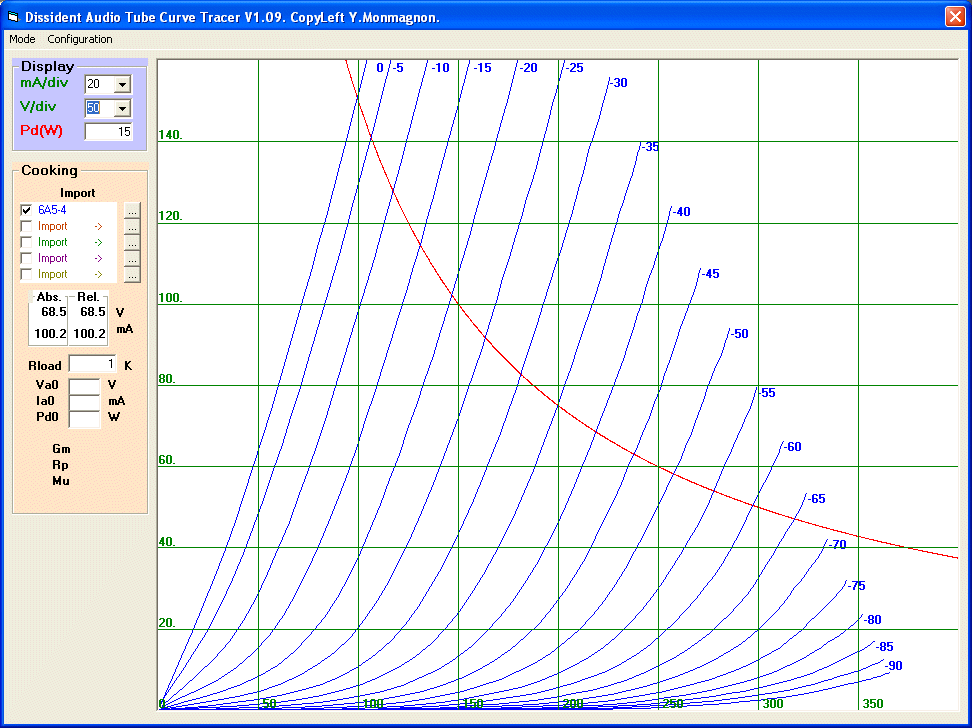Expand the mA/div dropdown
Viewport: 972px width, 728px height.
click(x=123, y=84)
